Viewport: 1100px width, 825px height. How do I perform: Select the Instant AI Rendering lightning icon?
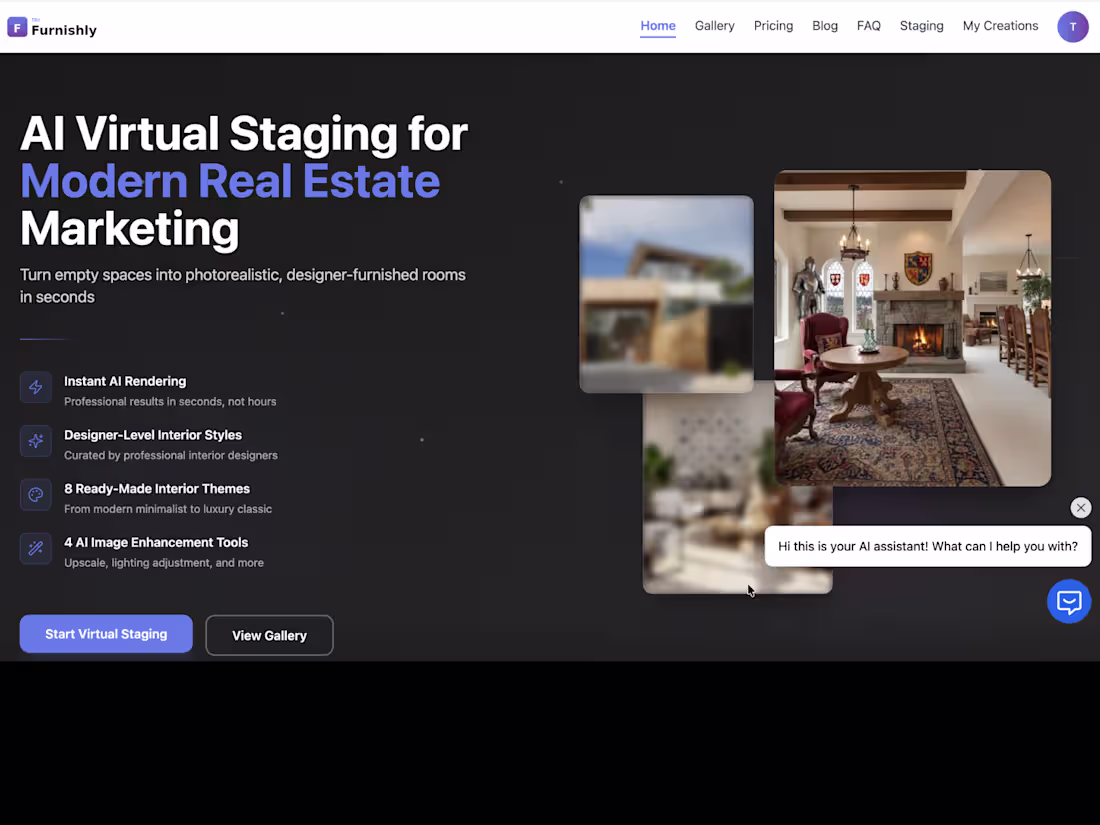(x=36, y=387)
